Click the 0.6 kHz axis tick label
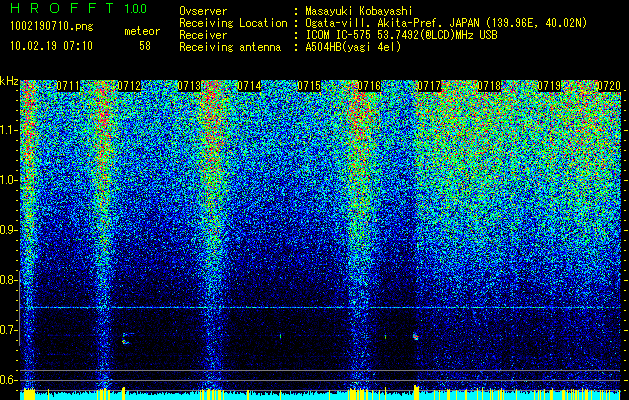 pyautogui.click(x=9, y=380)
